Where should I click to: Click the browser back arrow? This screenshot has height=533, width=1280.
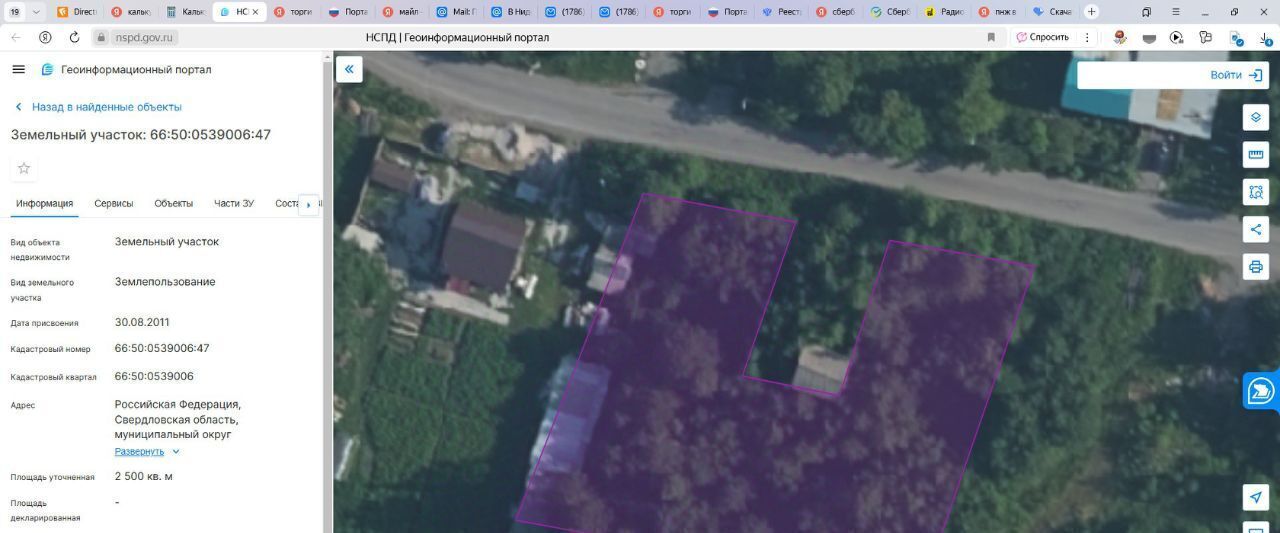[15, 37]
